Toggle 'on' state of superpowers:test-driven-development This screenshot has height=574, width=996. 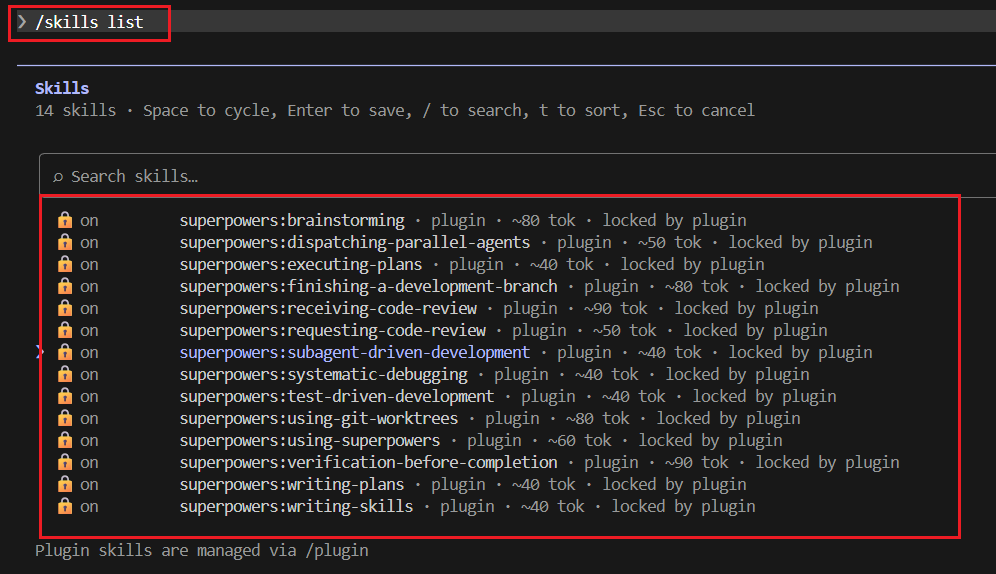click(x=89, y=397)
